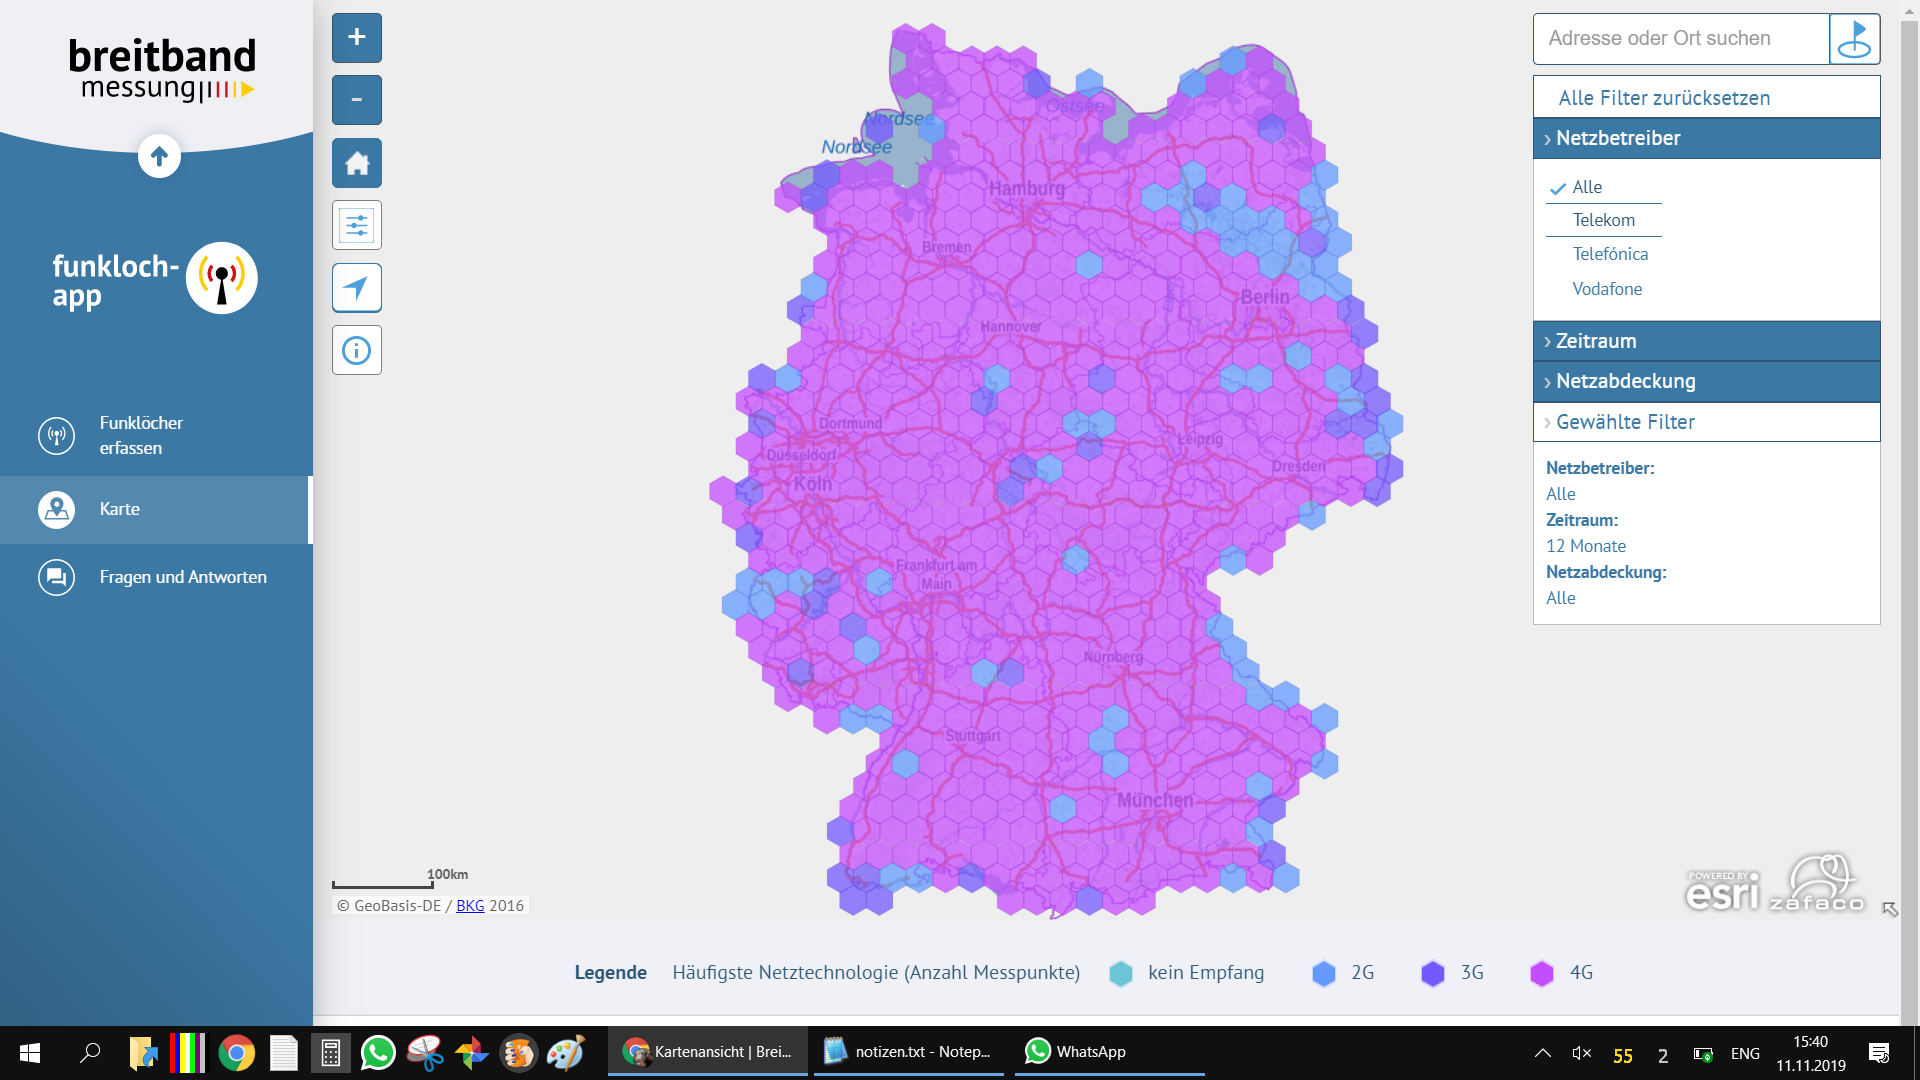The height and width of the screenshot is (1080, 1920).
Task: Click the 4G legend color hexagon
Action: pyautogui.click(x=1541, y=973)
